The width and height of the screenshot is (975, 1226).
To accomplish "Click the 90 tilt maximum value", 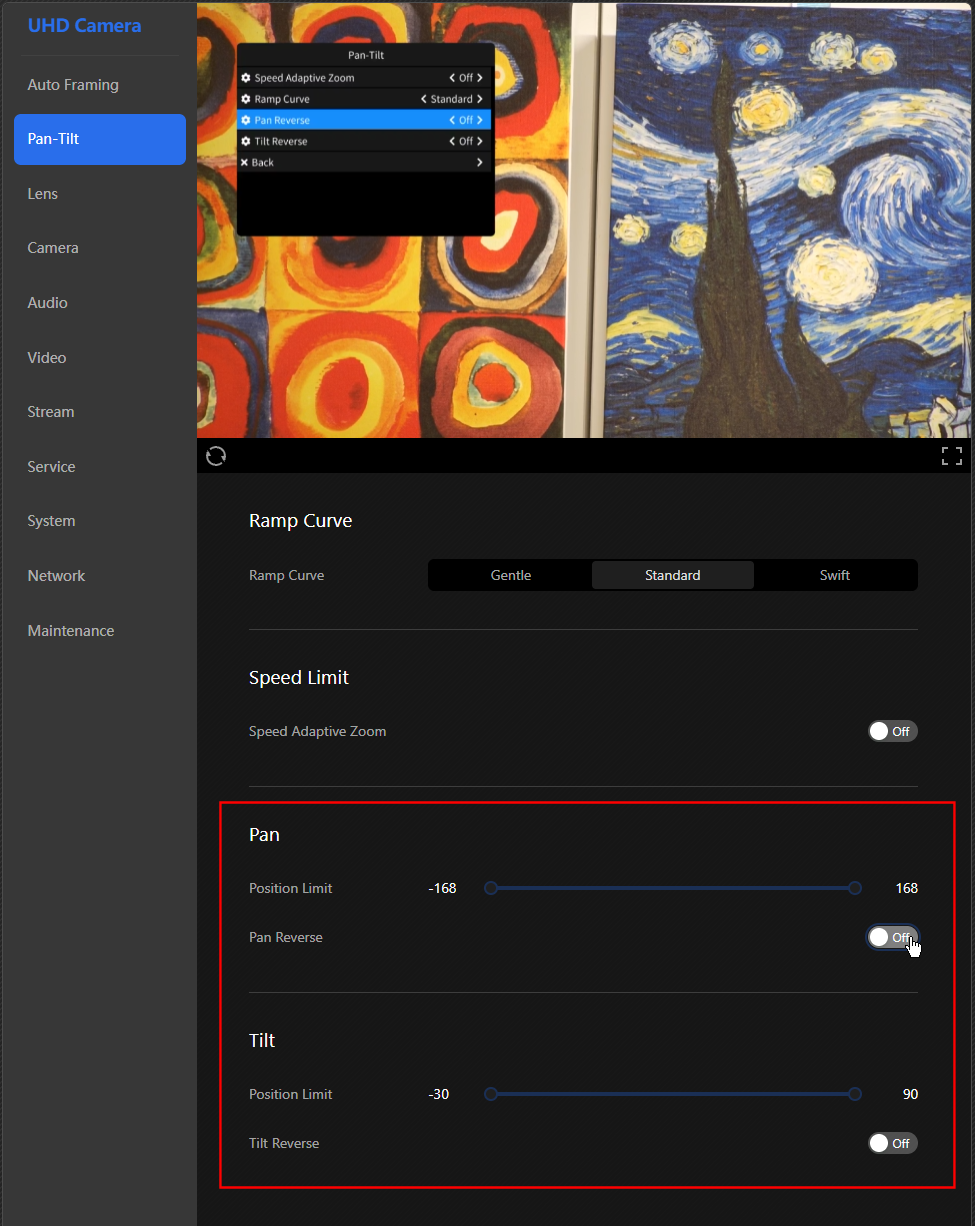I will point(910,1094).
